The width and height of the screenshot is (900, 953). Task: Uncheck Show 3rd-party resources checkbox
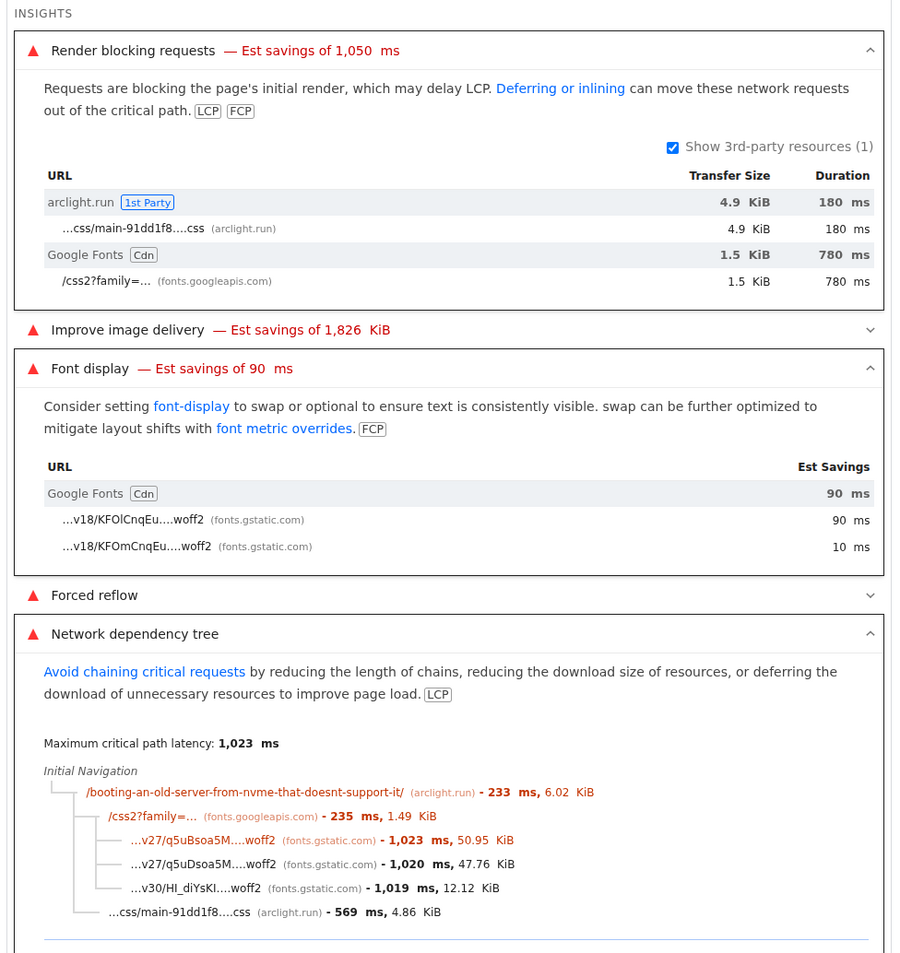(x=673, y=148)
